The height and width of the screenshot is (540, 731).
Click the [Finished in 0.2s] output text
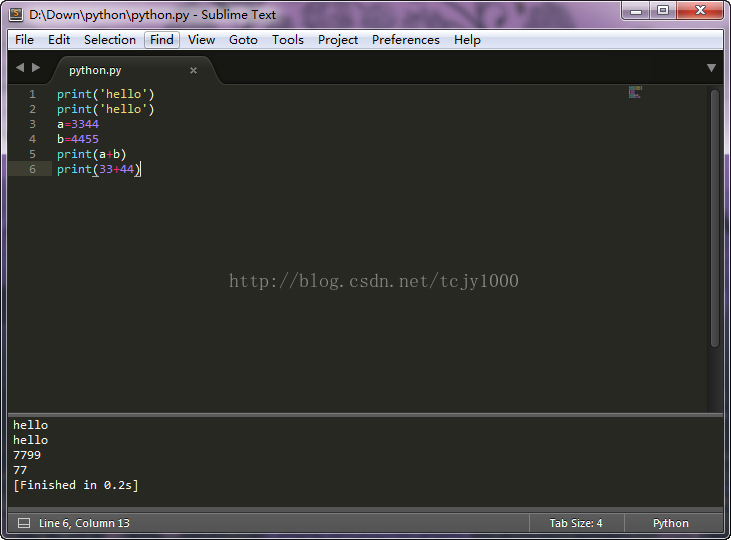(76, 485)
